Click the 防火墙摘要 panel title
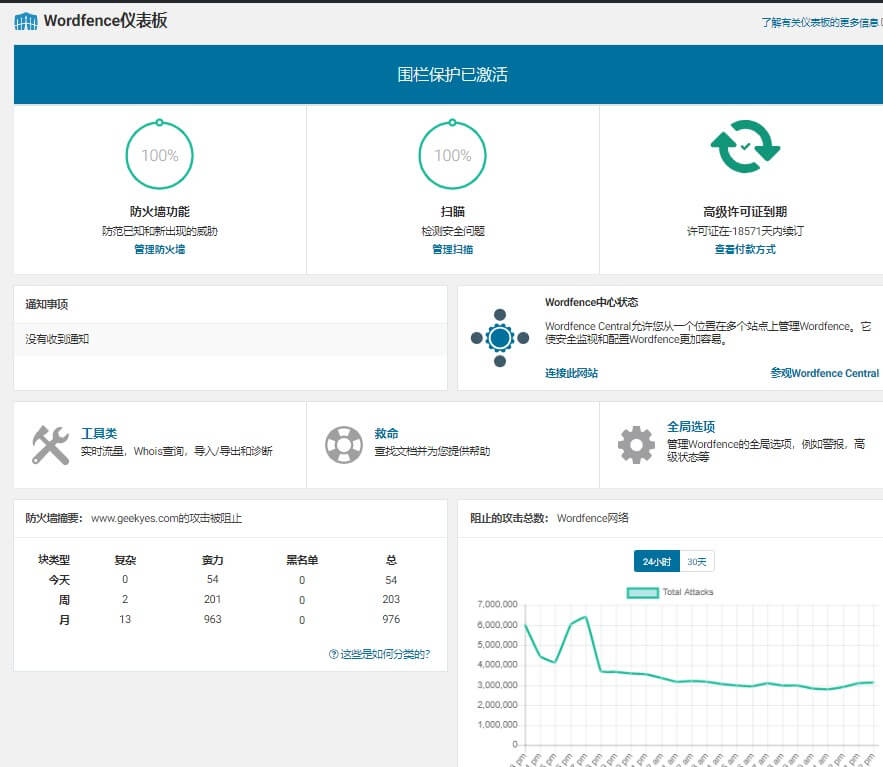Image resolution: width=883 pixels, height=767 pixels. 54,518
